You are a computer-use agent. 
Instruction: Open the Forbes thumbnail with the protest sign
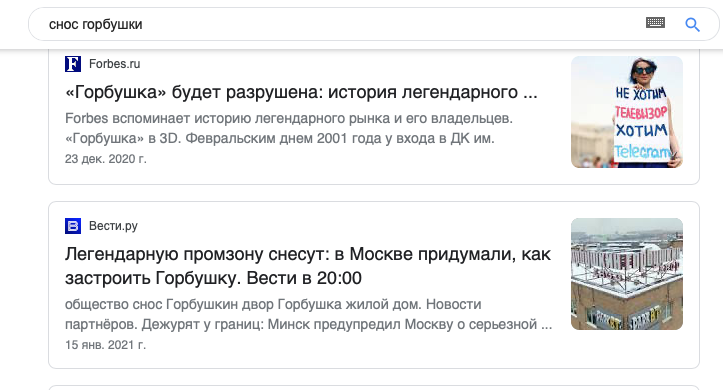pos(627,112)
